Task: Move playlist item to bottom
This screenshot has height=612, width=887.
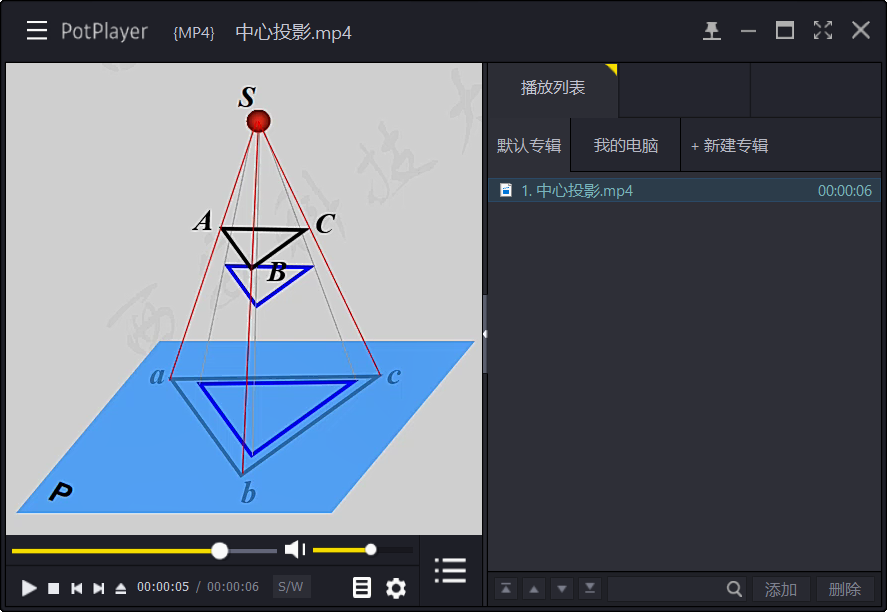Action: [x=590, y=588]
